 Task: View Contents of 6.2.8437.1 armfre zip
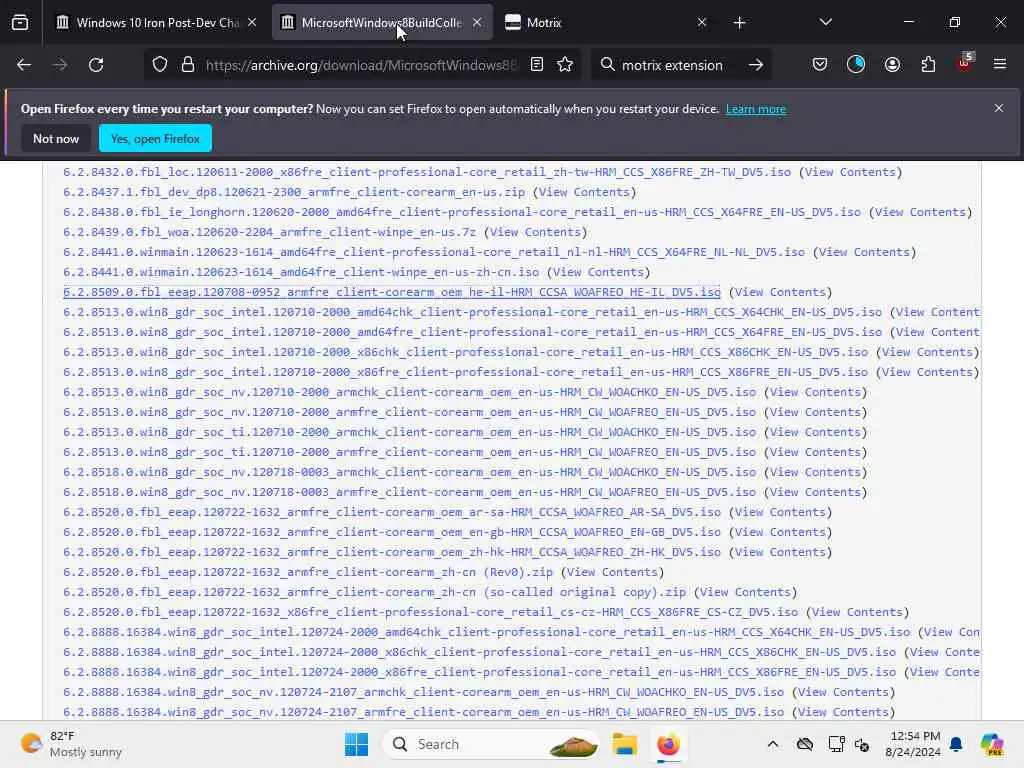coord(584,192)
